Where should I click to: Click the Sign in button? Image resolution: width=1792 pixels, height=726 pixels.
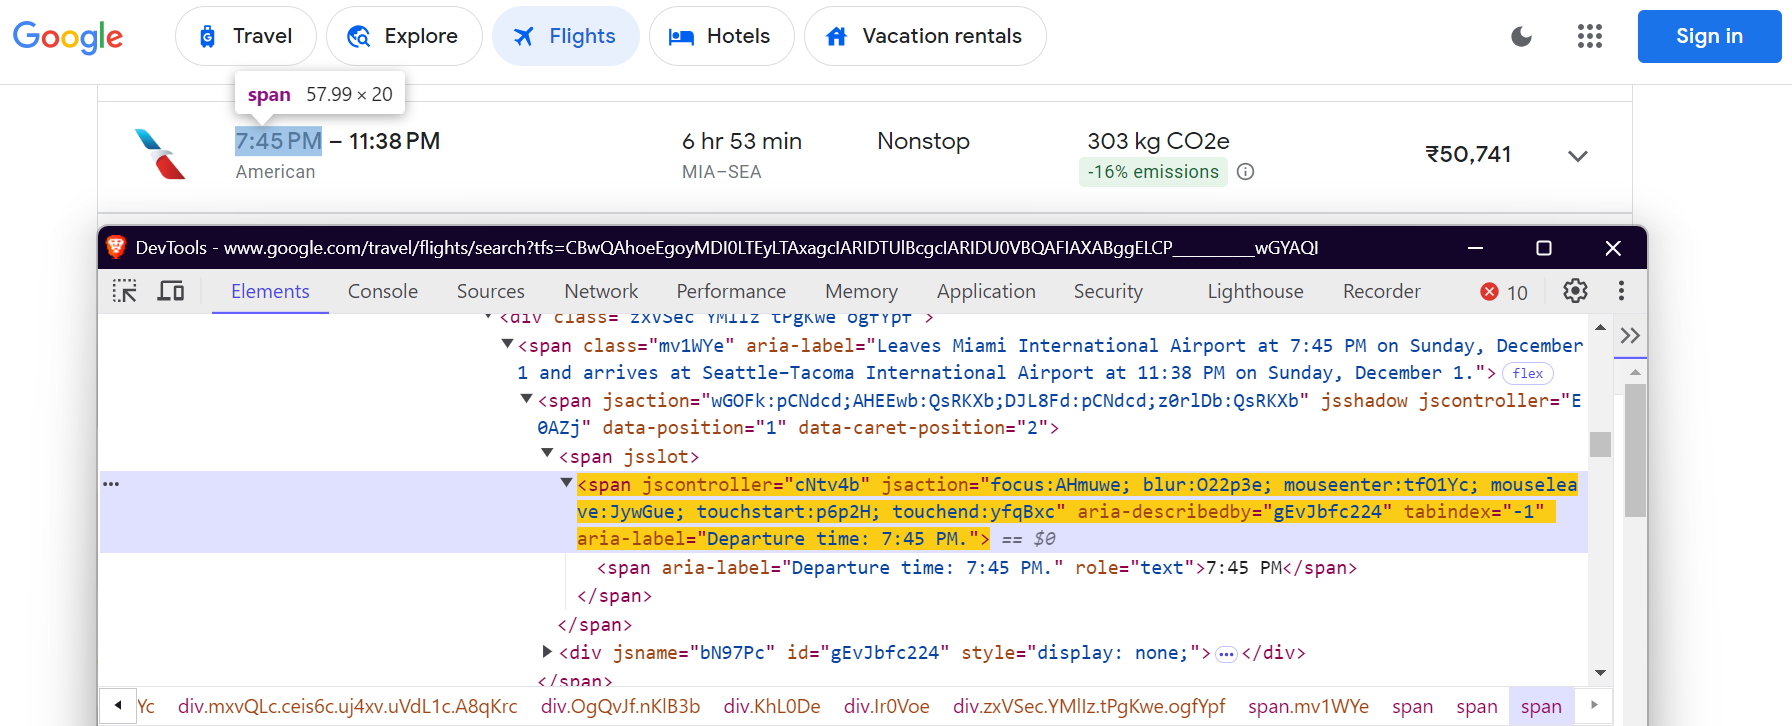click(x=1708, y=37)
